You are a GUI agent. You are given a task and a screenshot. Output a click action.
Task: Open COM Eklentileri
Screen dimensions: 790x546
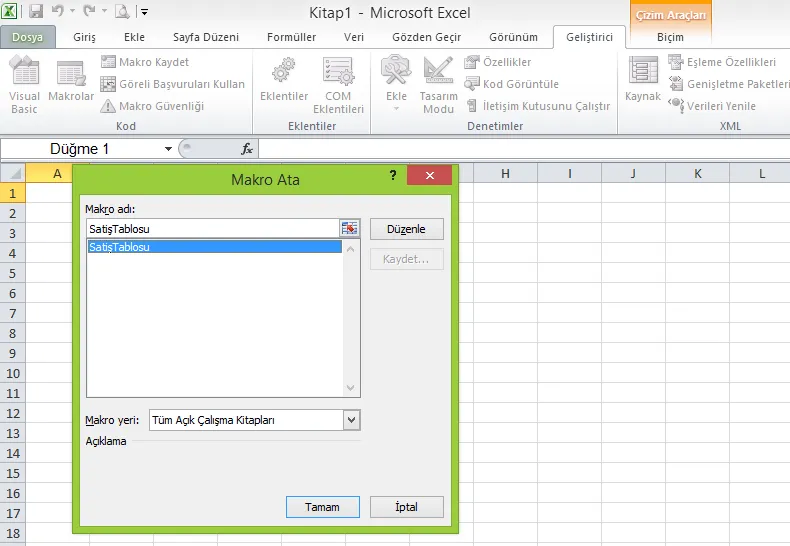(338, 72)
